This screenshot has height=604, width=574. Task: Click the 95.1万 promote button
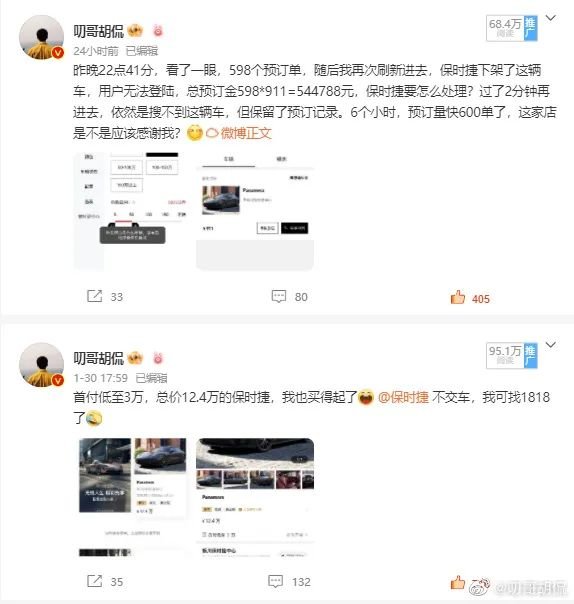click(512, 355)
